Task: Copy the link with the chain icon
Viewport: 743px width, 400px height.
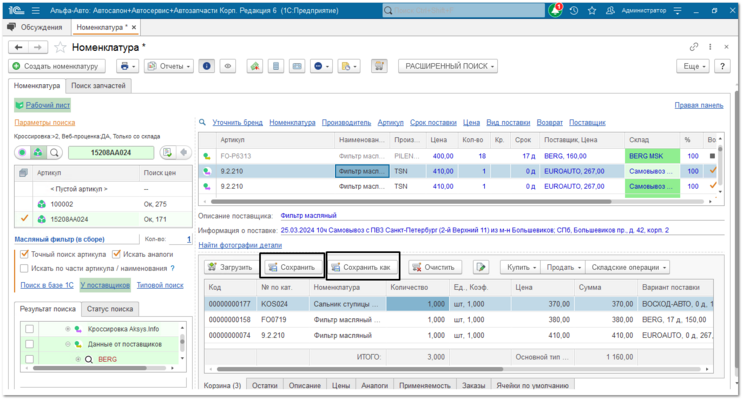Action: (694, 47)
